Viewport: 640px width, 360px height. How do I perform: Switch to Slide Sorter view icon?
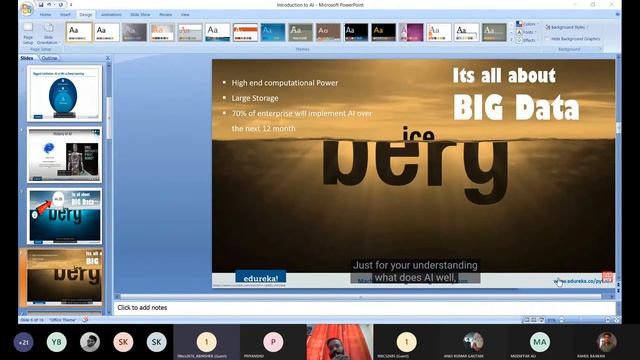[x=534, y=320]
